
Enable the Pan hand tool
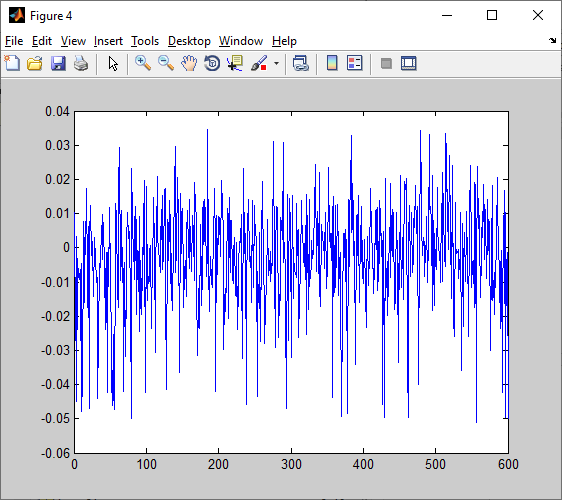pos(189,63)
